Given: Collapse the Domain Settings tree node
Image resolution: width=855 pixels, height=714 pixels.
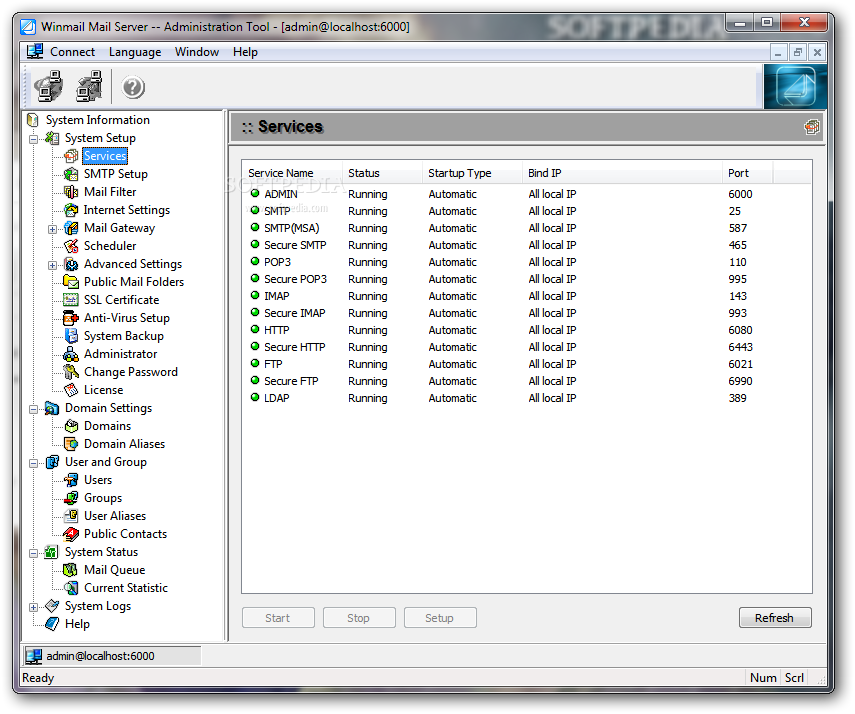Looking at the screenshot, I should coord(33,409).
